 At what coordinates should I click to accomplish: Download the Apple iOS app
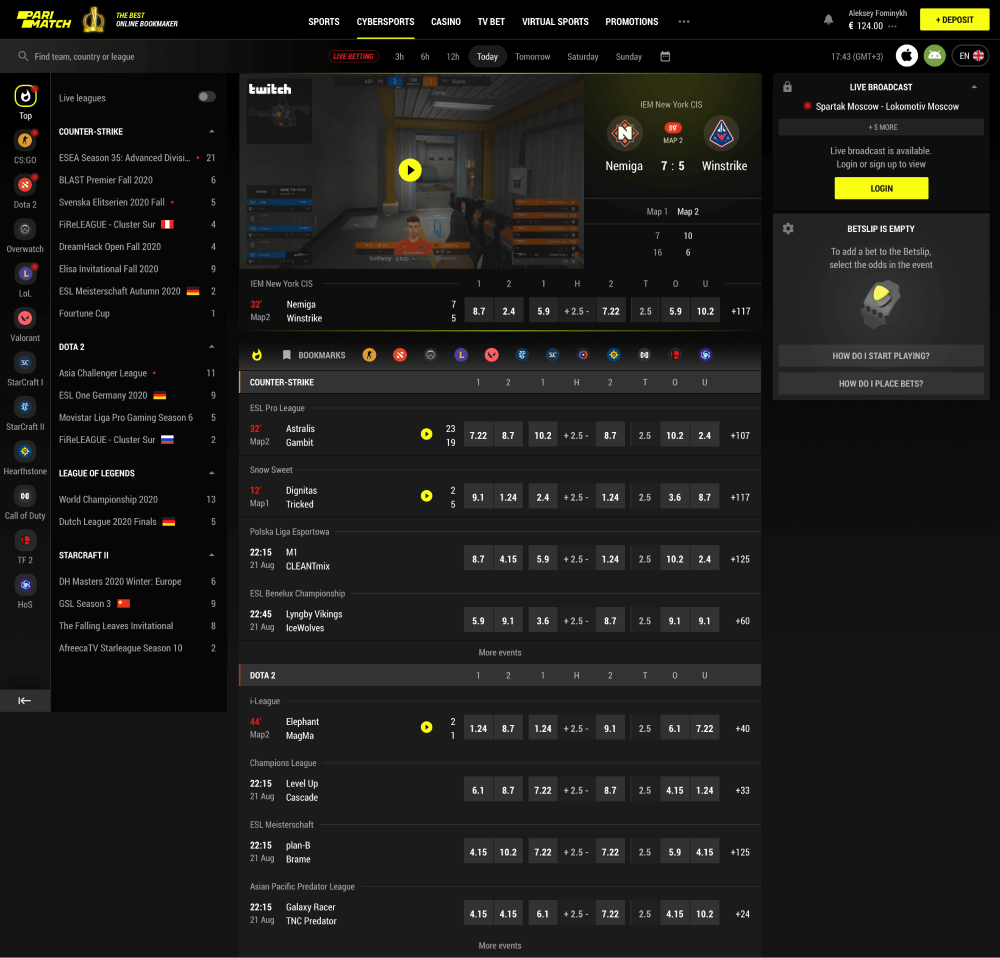pos(906,55)
